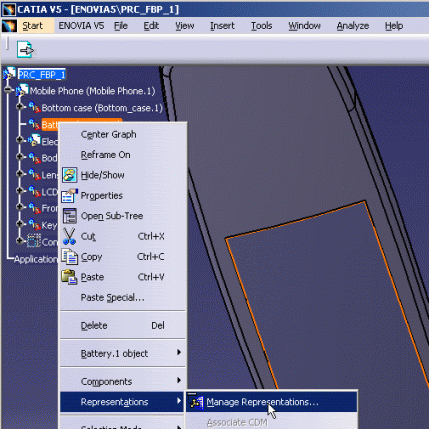Screen dimensions: 429x429
Task: Click the Hide/Show icon in context menu
Action: point(69,175)
